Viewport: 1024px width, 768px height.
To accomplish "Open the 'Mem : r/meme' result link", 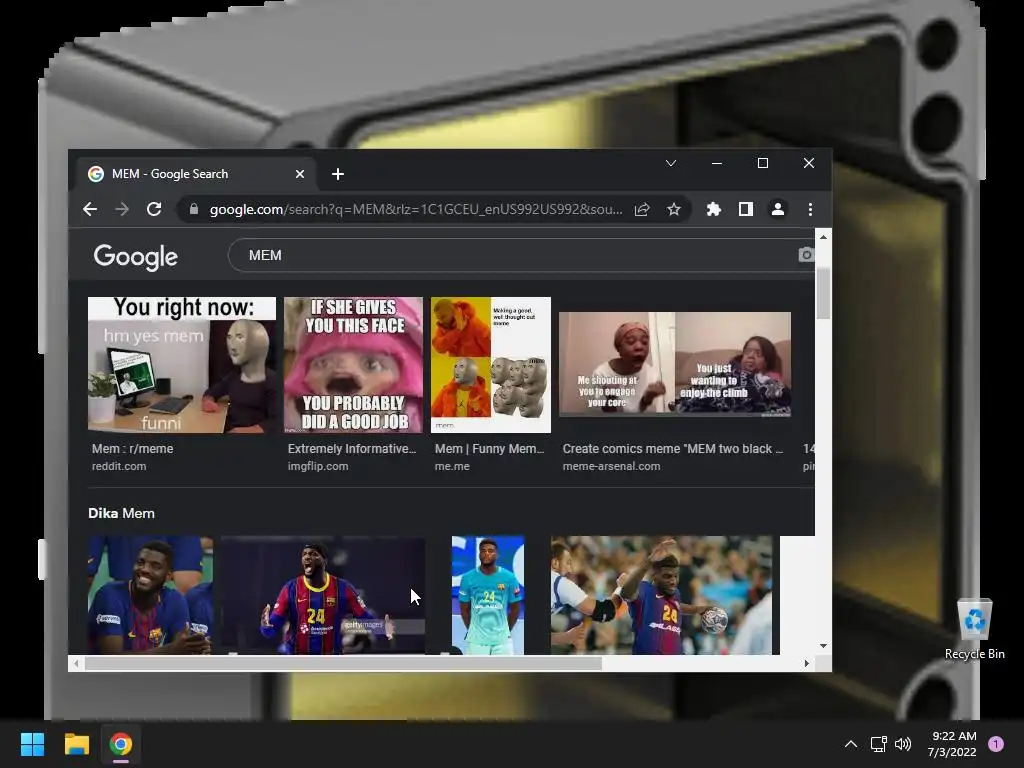I will pyautogui.click(x=133, y=449).
